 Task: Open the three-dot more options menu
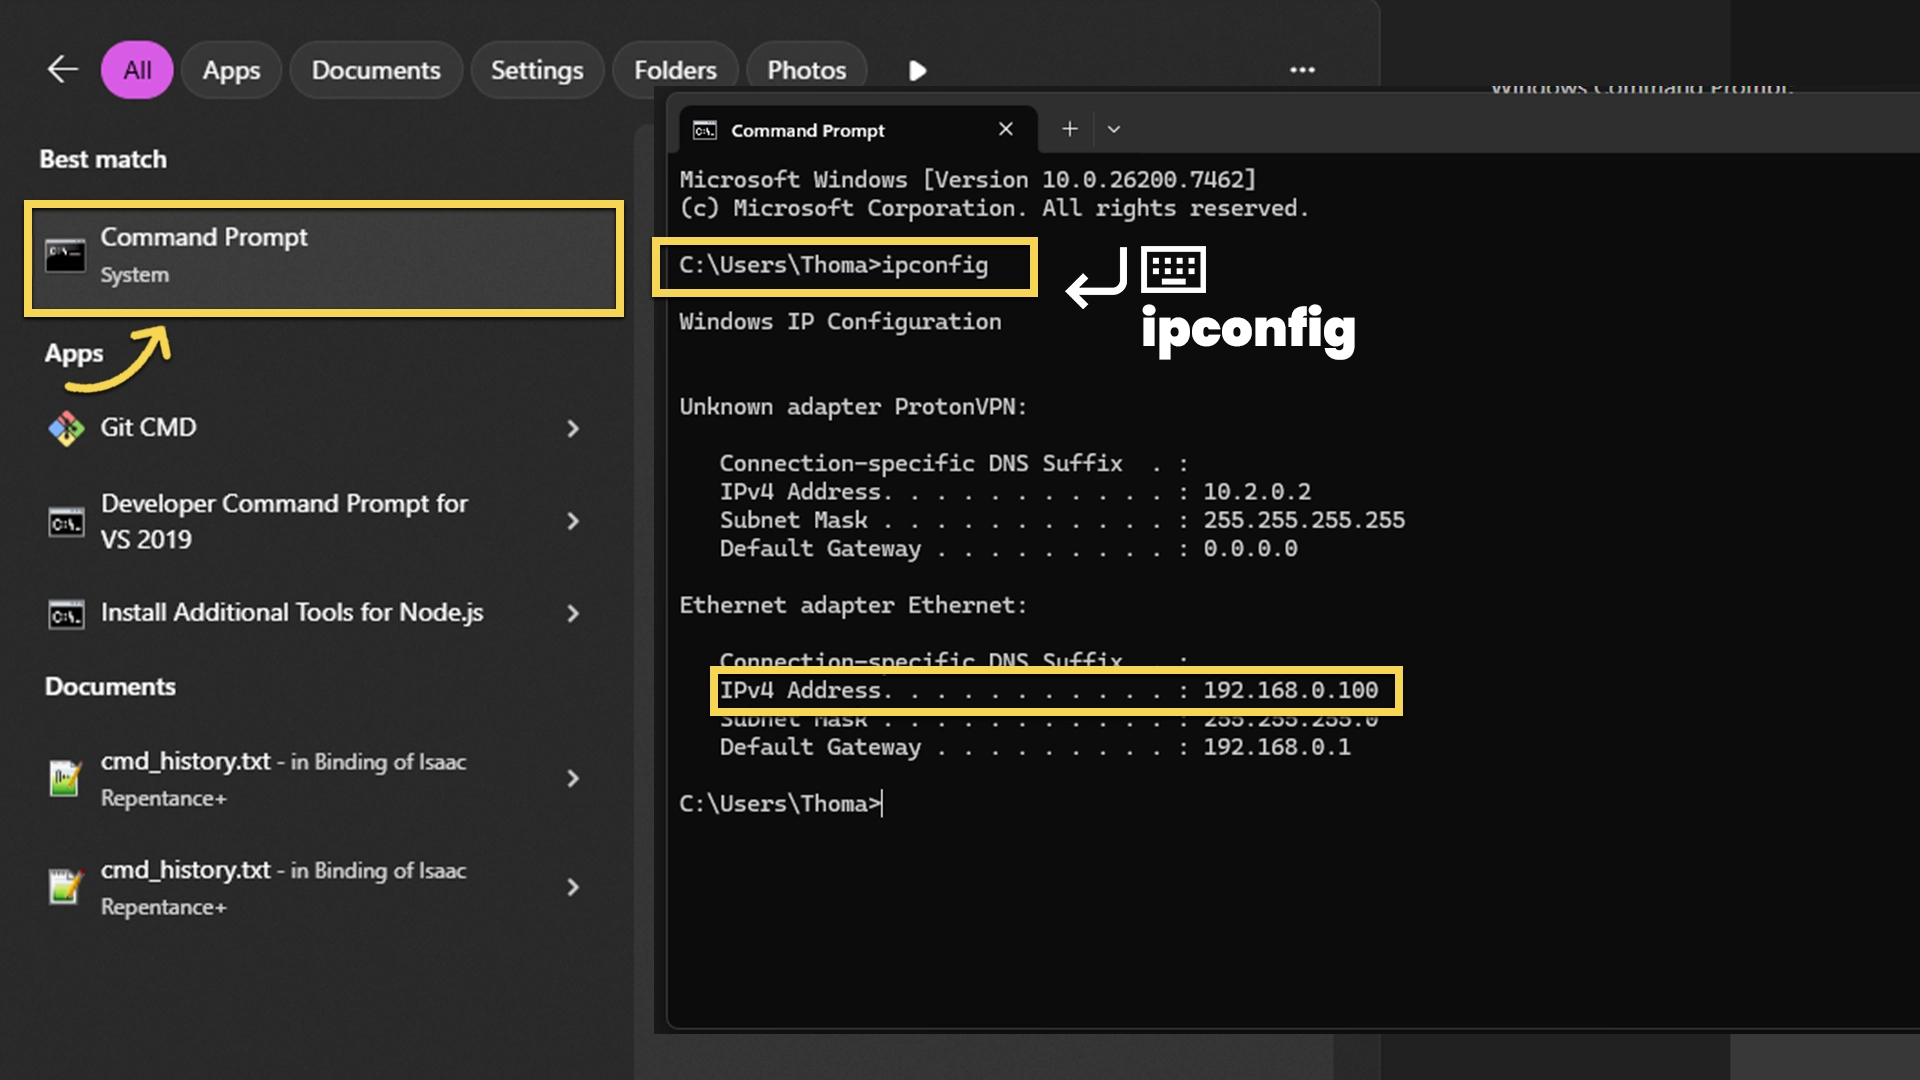click(1302, 70)
